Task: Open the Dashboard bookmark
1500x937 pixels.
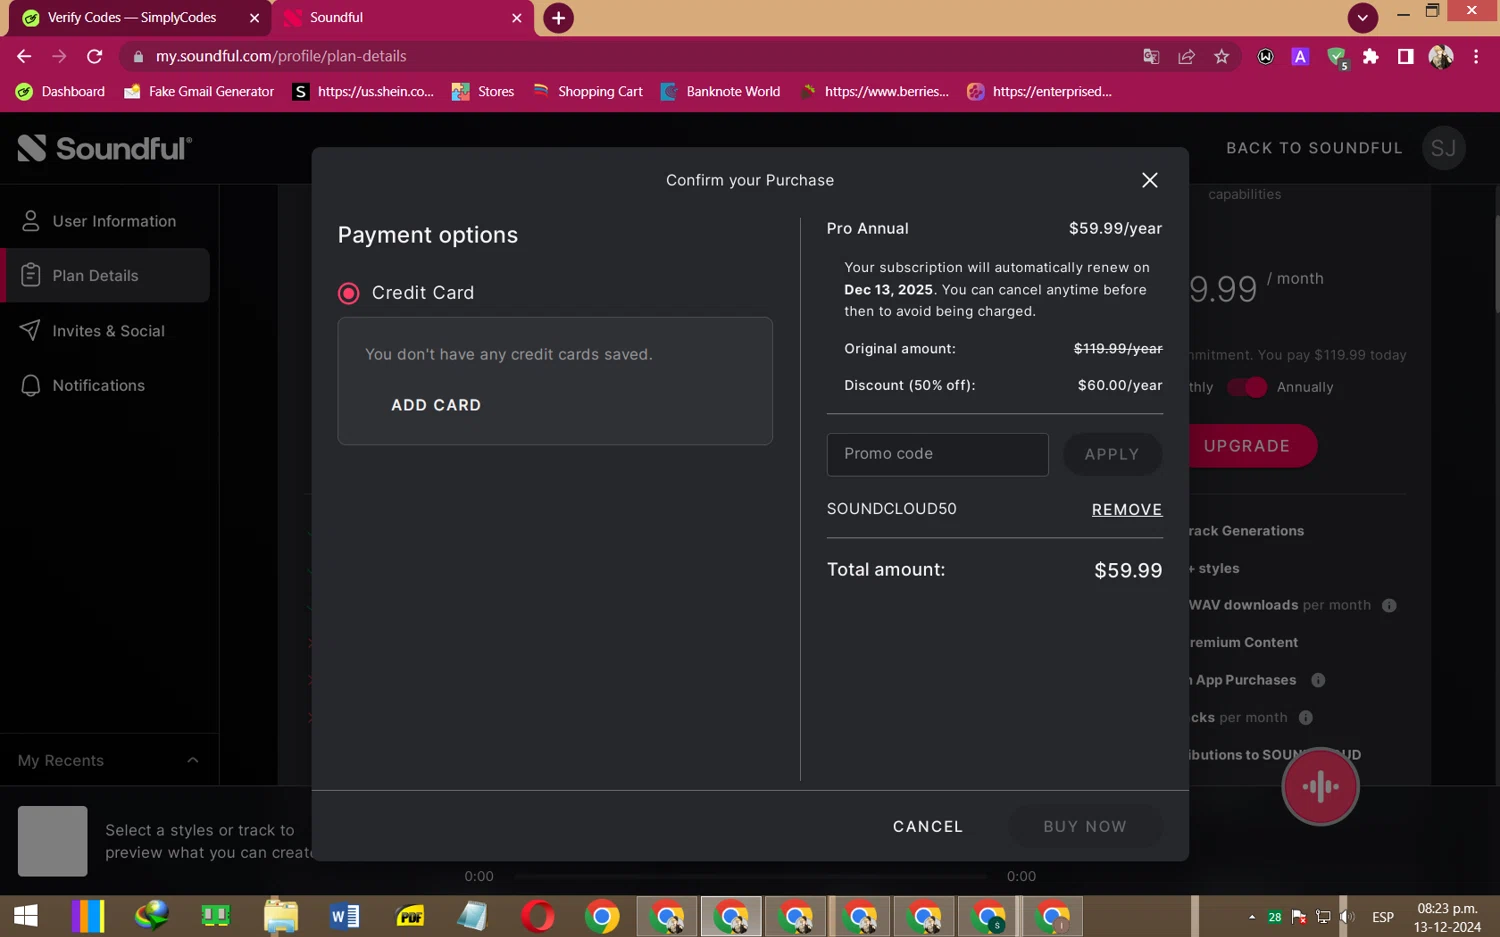Action: [x=60, y=92]
